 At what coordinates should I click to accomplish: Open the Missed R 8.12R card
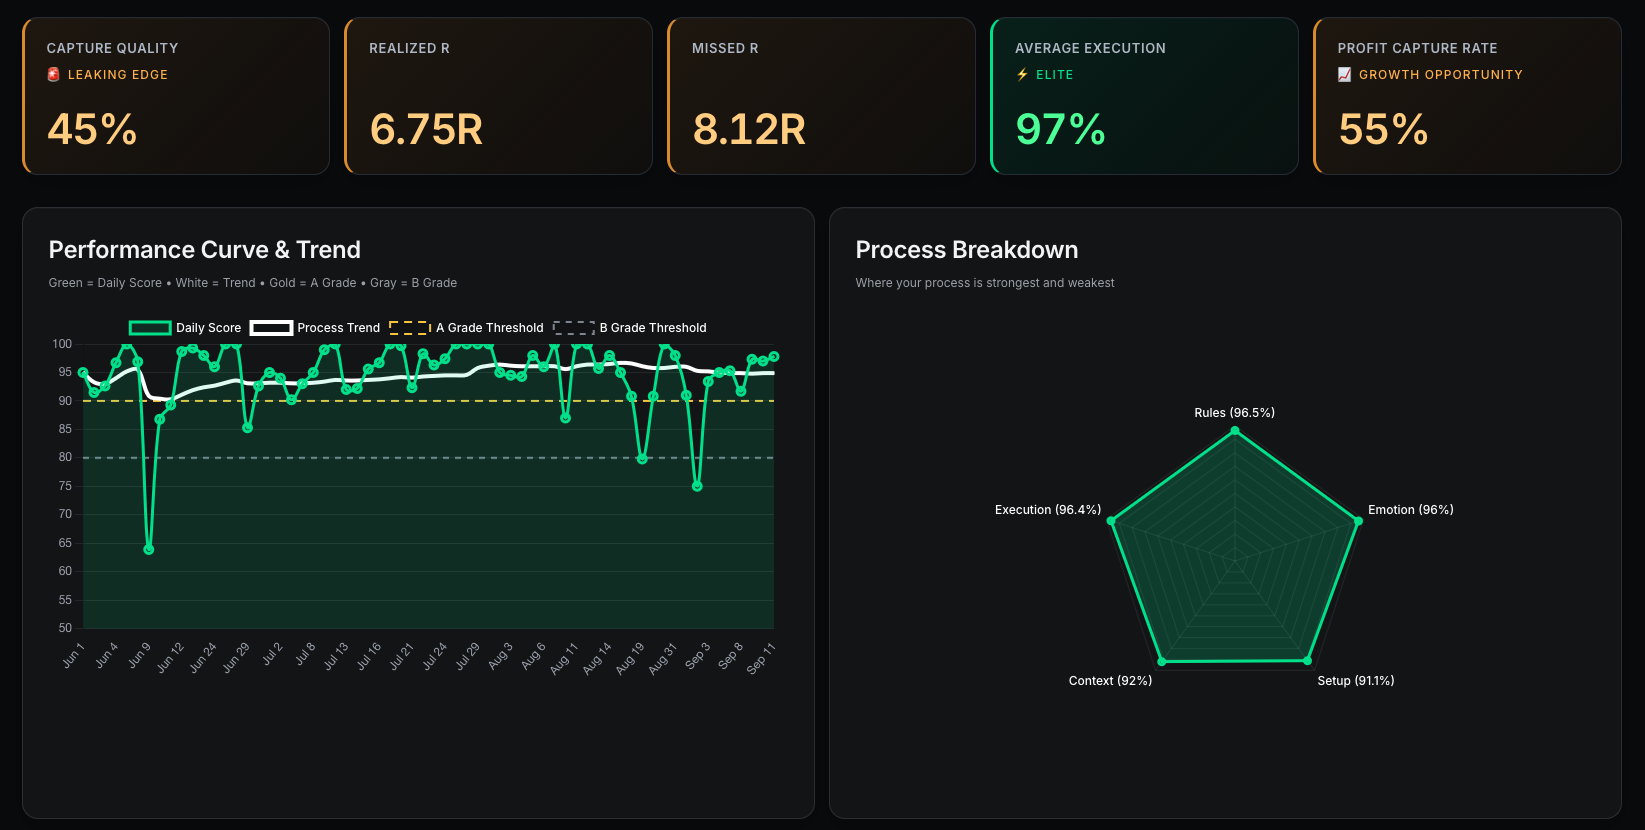(821, 96)
